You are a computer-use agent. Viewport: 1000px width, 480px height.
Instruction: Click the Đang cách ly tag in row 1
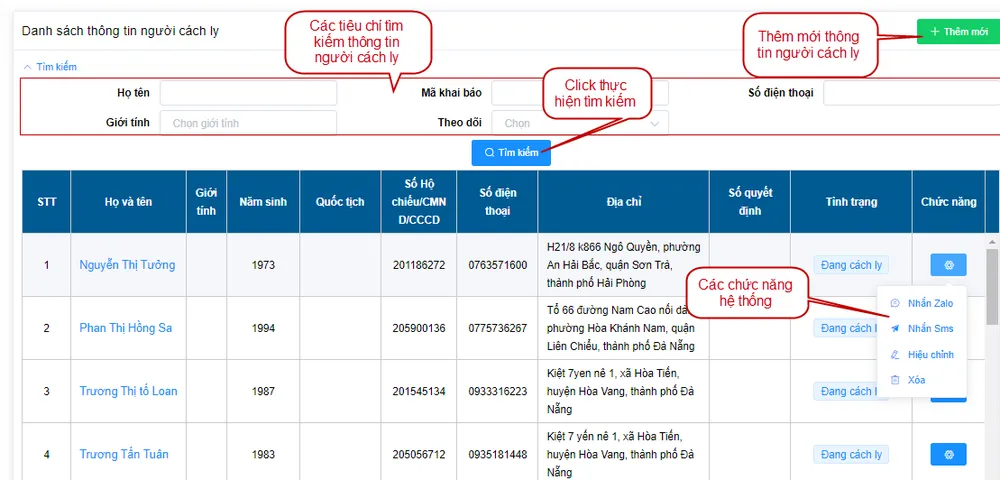click(850, 265)
